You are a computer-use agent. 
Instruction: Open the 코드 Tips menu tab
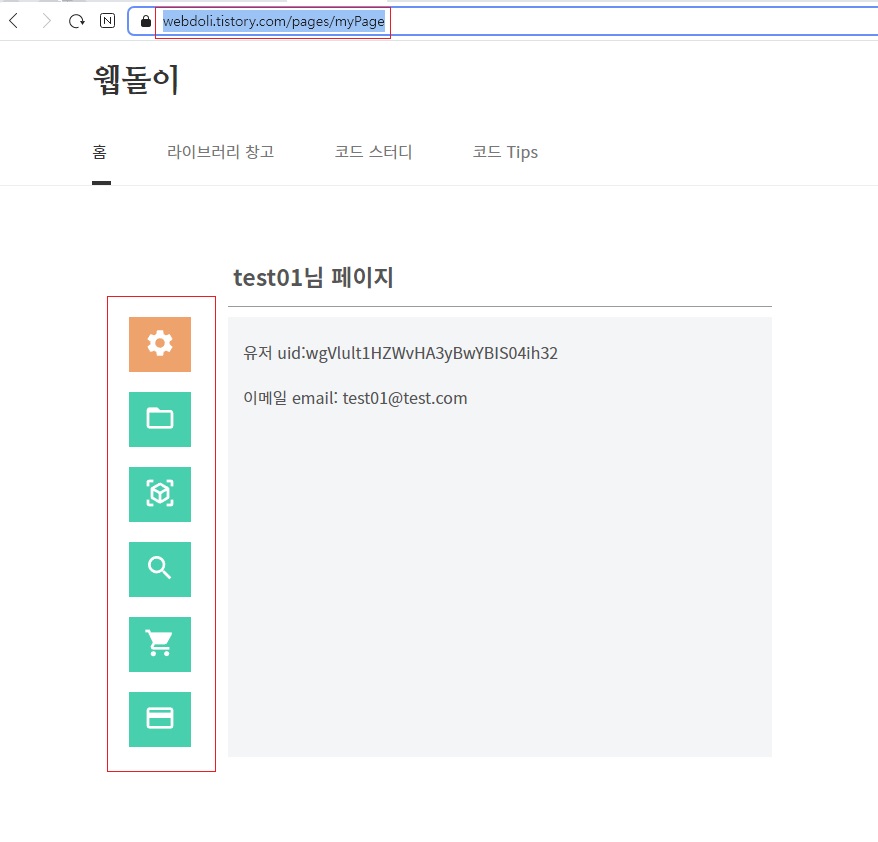click(x=505, y=152)
